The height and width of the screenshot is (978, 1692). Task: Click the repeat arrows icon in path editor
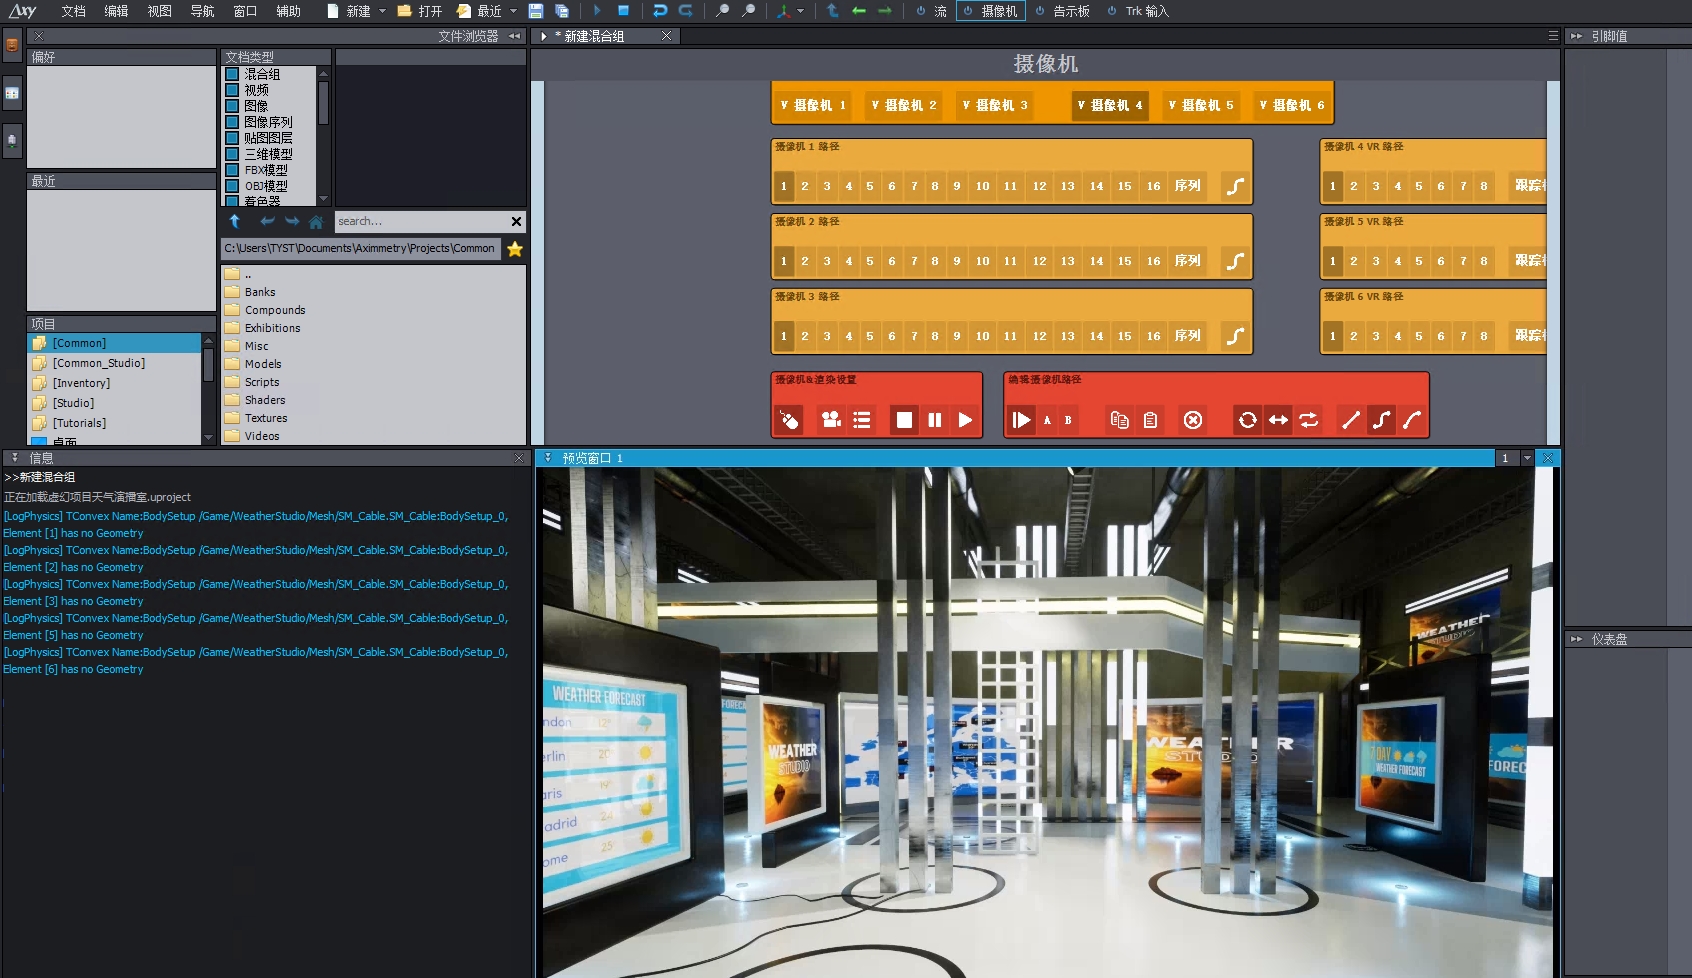pyautogui.click(x=1309, y=420)
